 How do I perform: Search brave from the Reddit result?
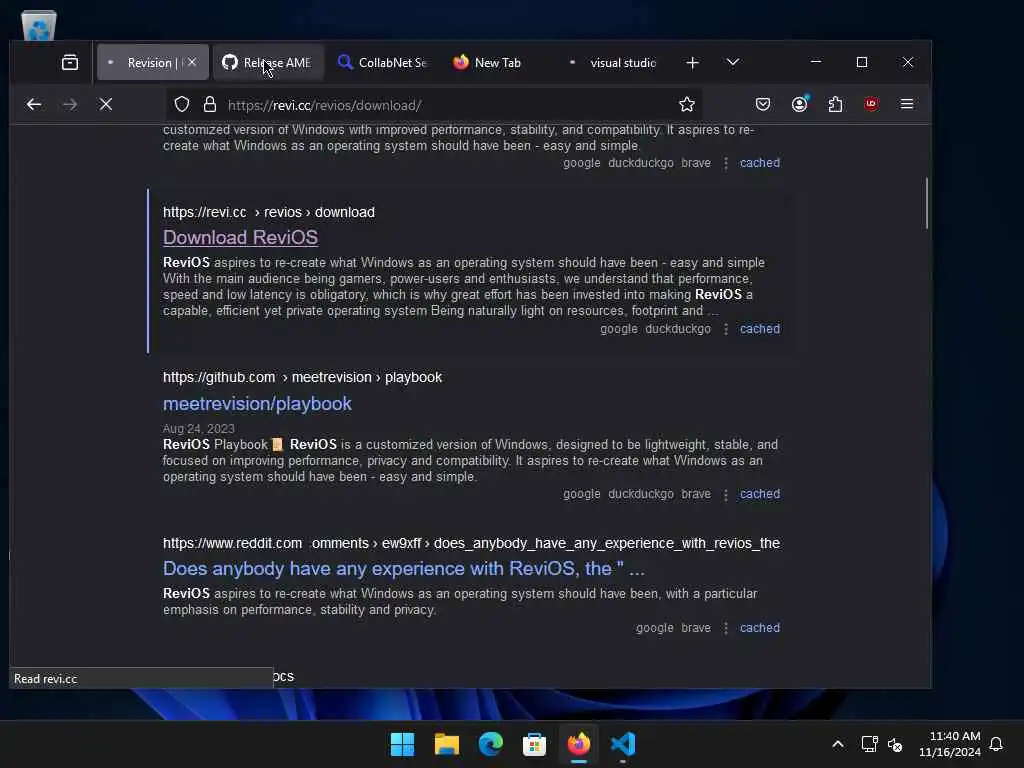pos(696,628)
